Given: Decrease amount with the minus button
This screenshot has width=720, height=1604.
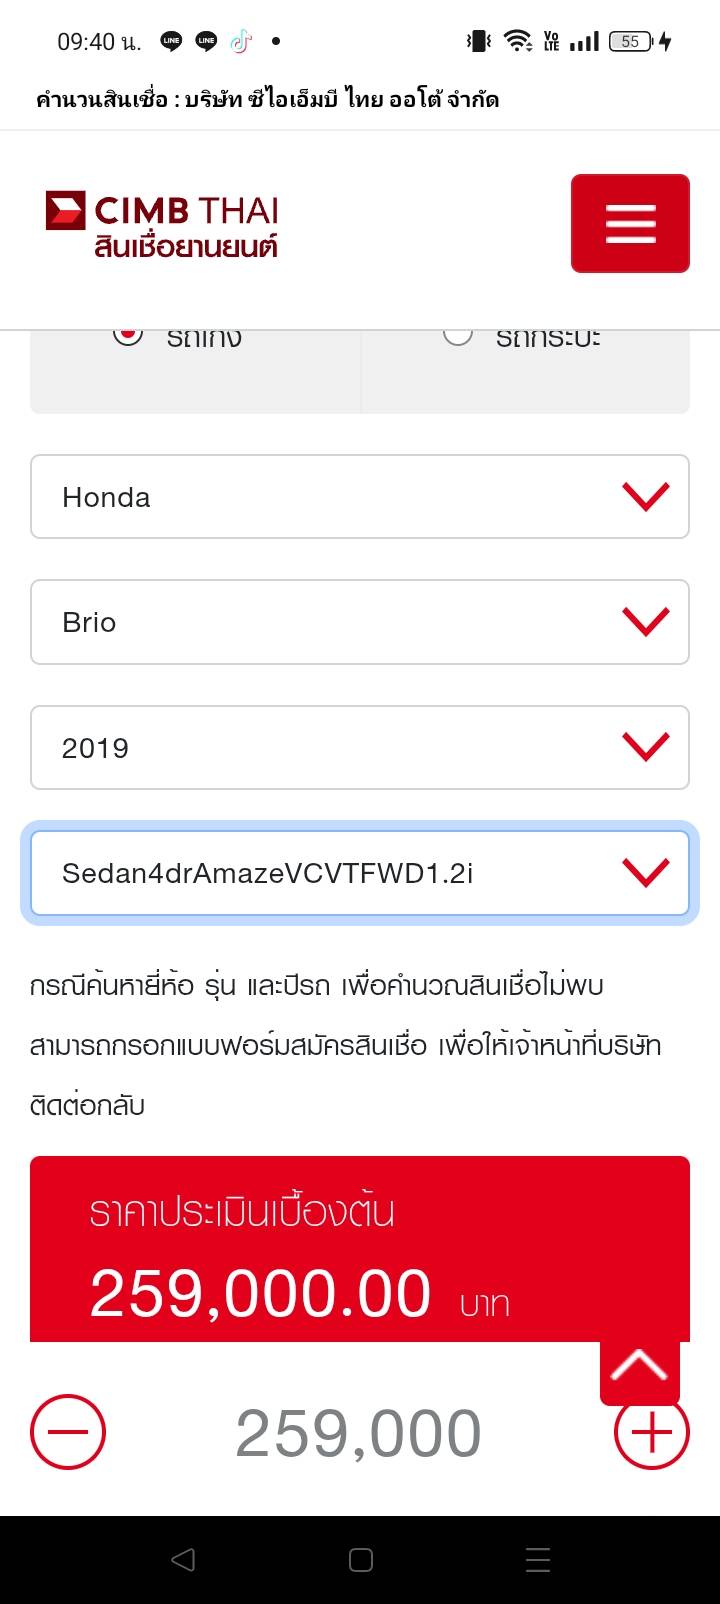Looking at the screenshot, I should [x=68, y=1432].
